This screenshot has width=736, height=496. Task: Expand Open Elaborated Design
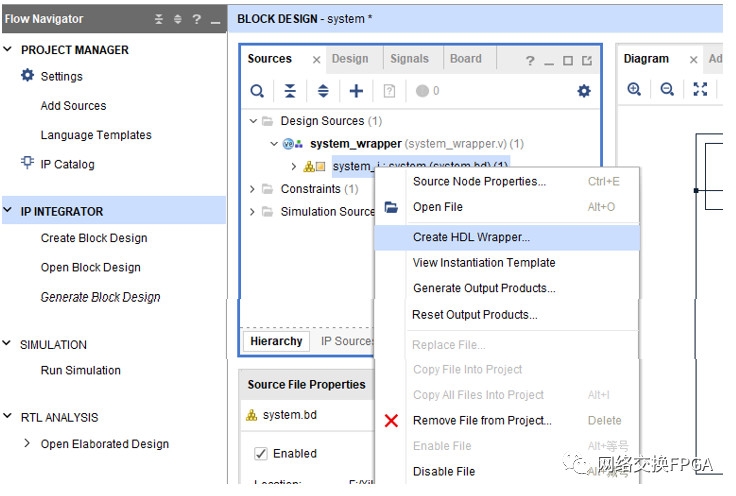(x=27, y=443)
